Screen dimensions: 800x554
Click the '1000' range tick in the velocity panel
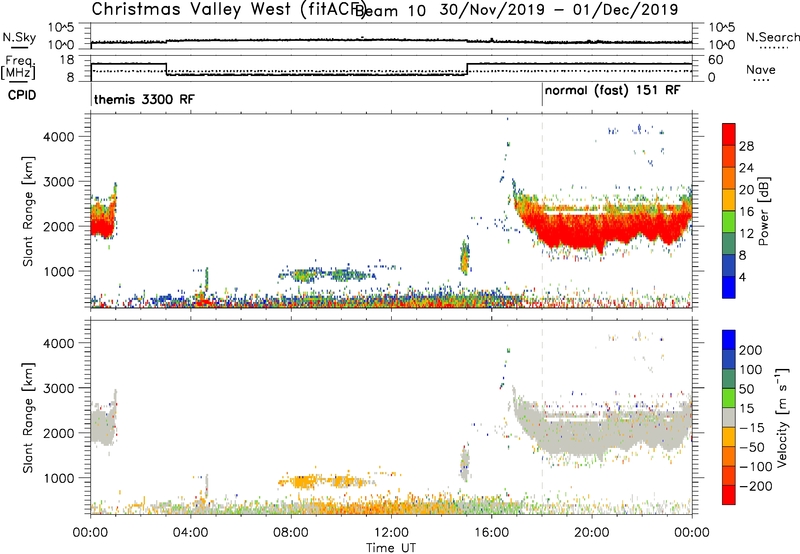click(58, 478)
